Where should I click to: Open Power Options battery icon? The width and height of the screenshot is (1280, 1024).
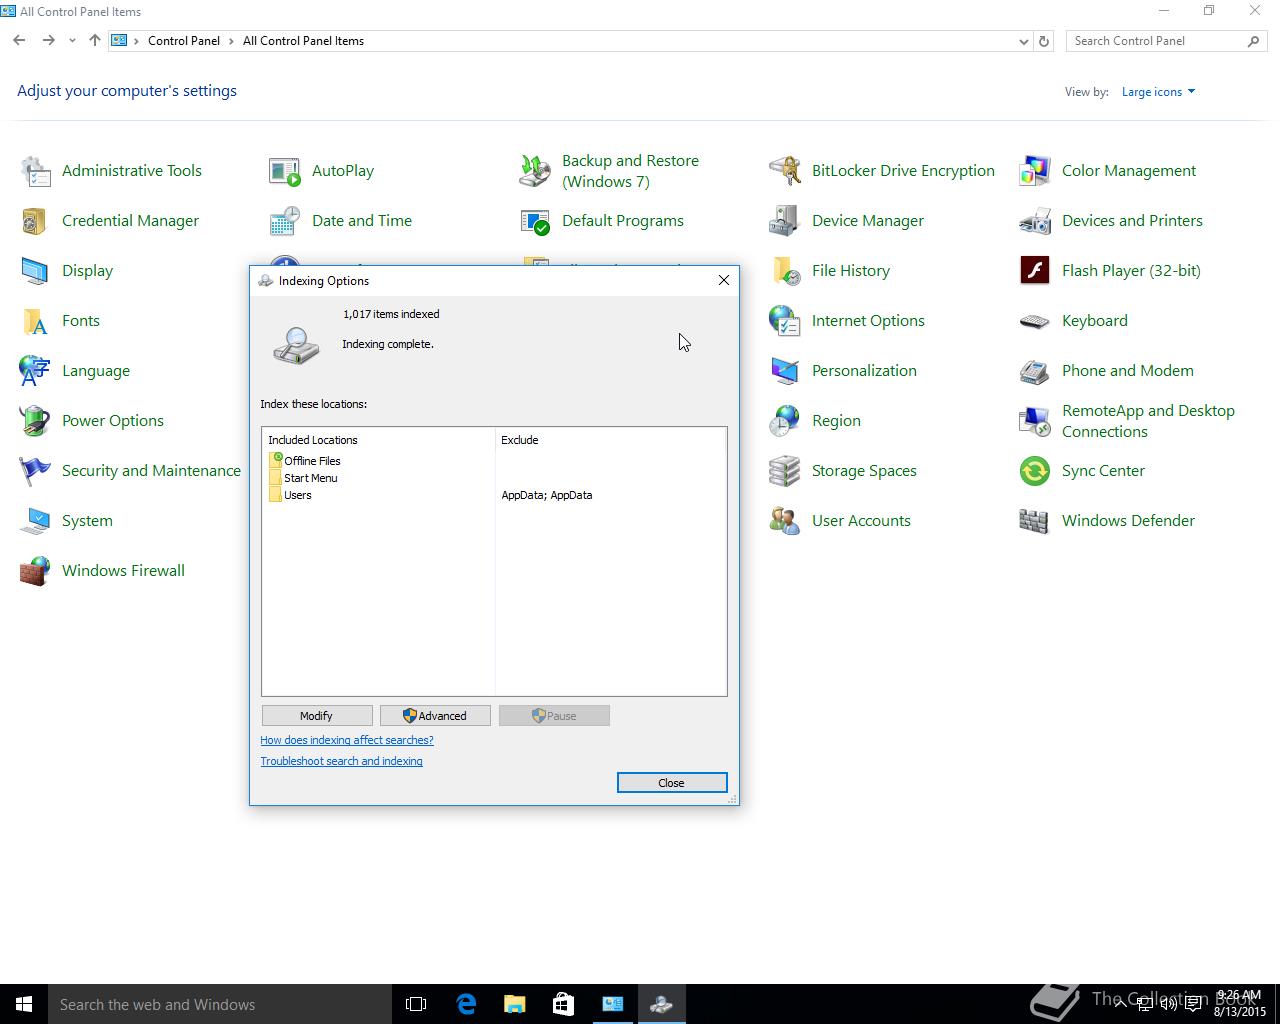(35, 421)
